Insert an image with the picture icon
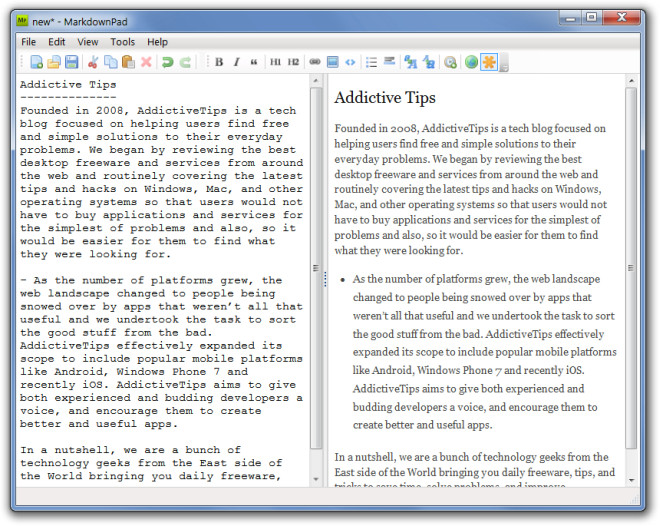This screenshot has height=526, width=660. coord(333,62)
